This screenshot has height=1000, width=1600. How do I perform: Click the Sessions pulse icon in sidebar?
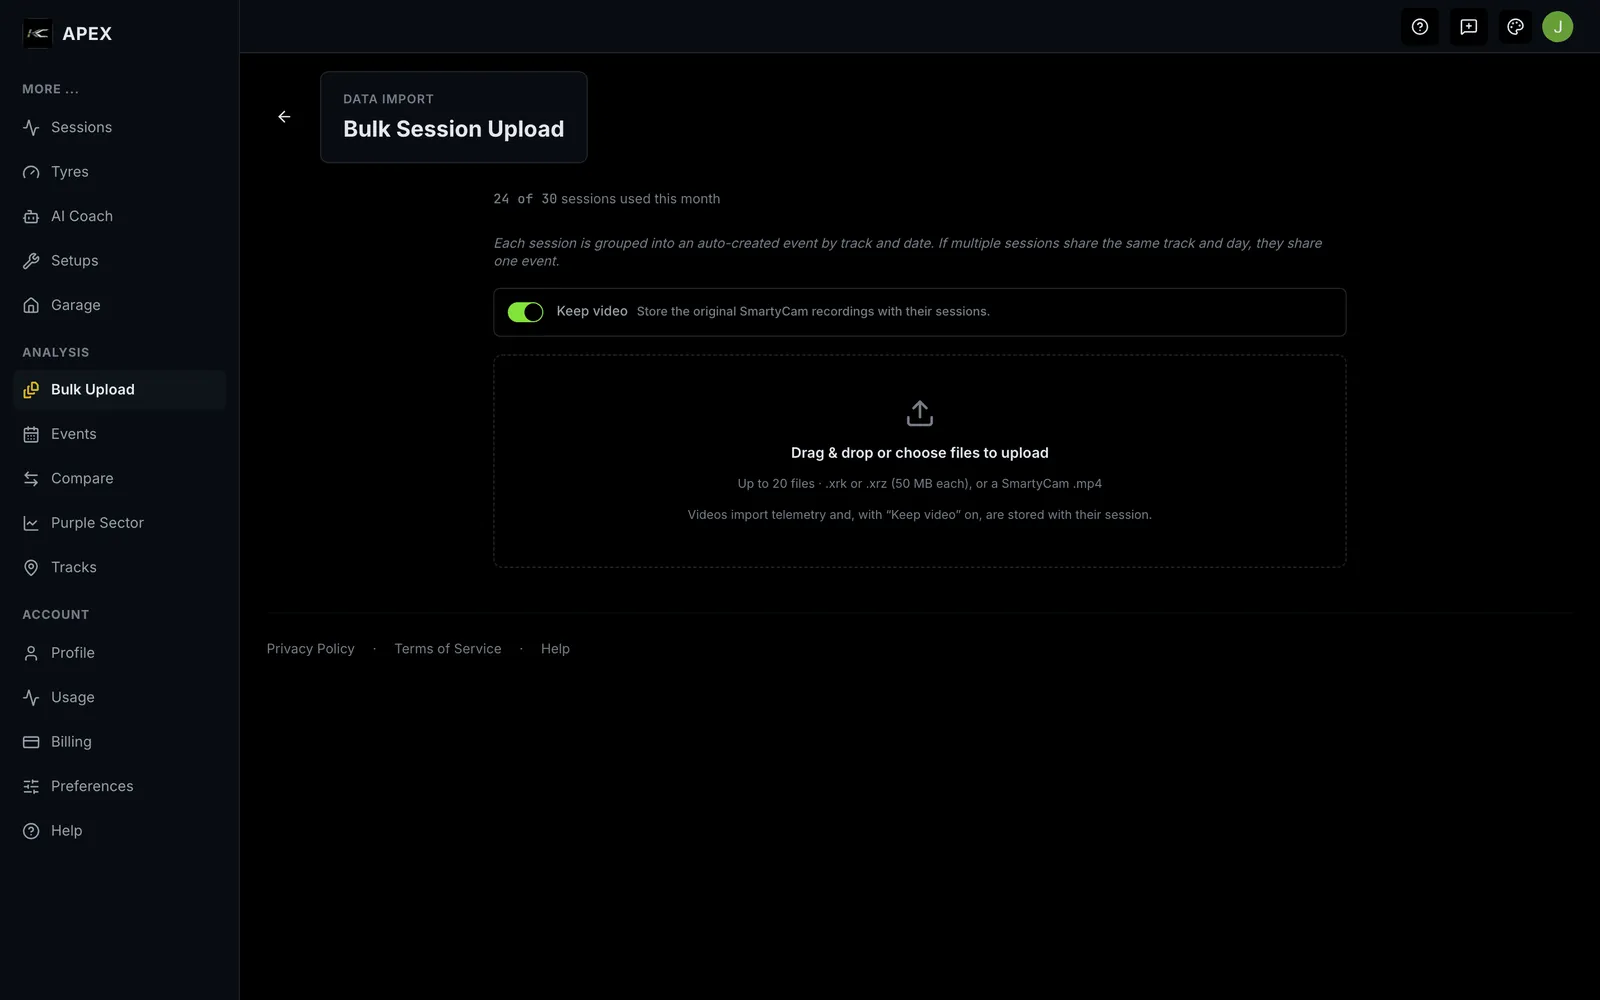31,128
